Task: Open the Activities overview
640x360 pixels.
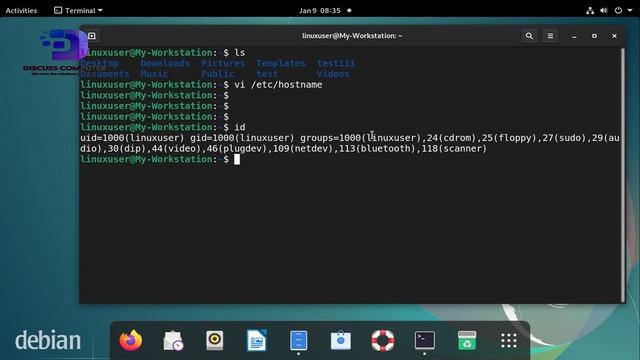Action: pos(21,11)
